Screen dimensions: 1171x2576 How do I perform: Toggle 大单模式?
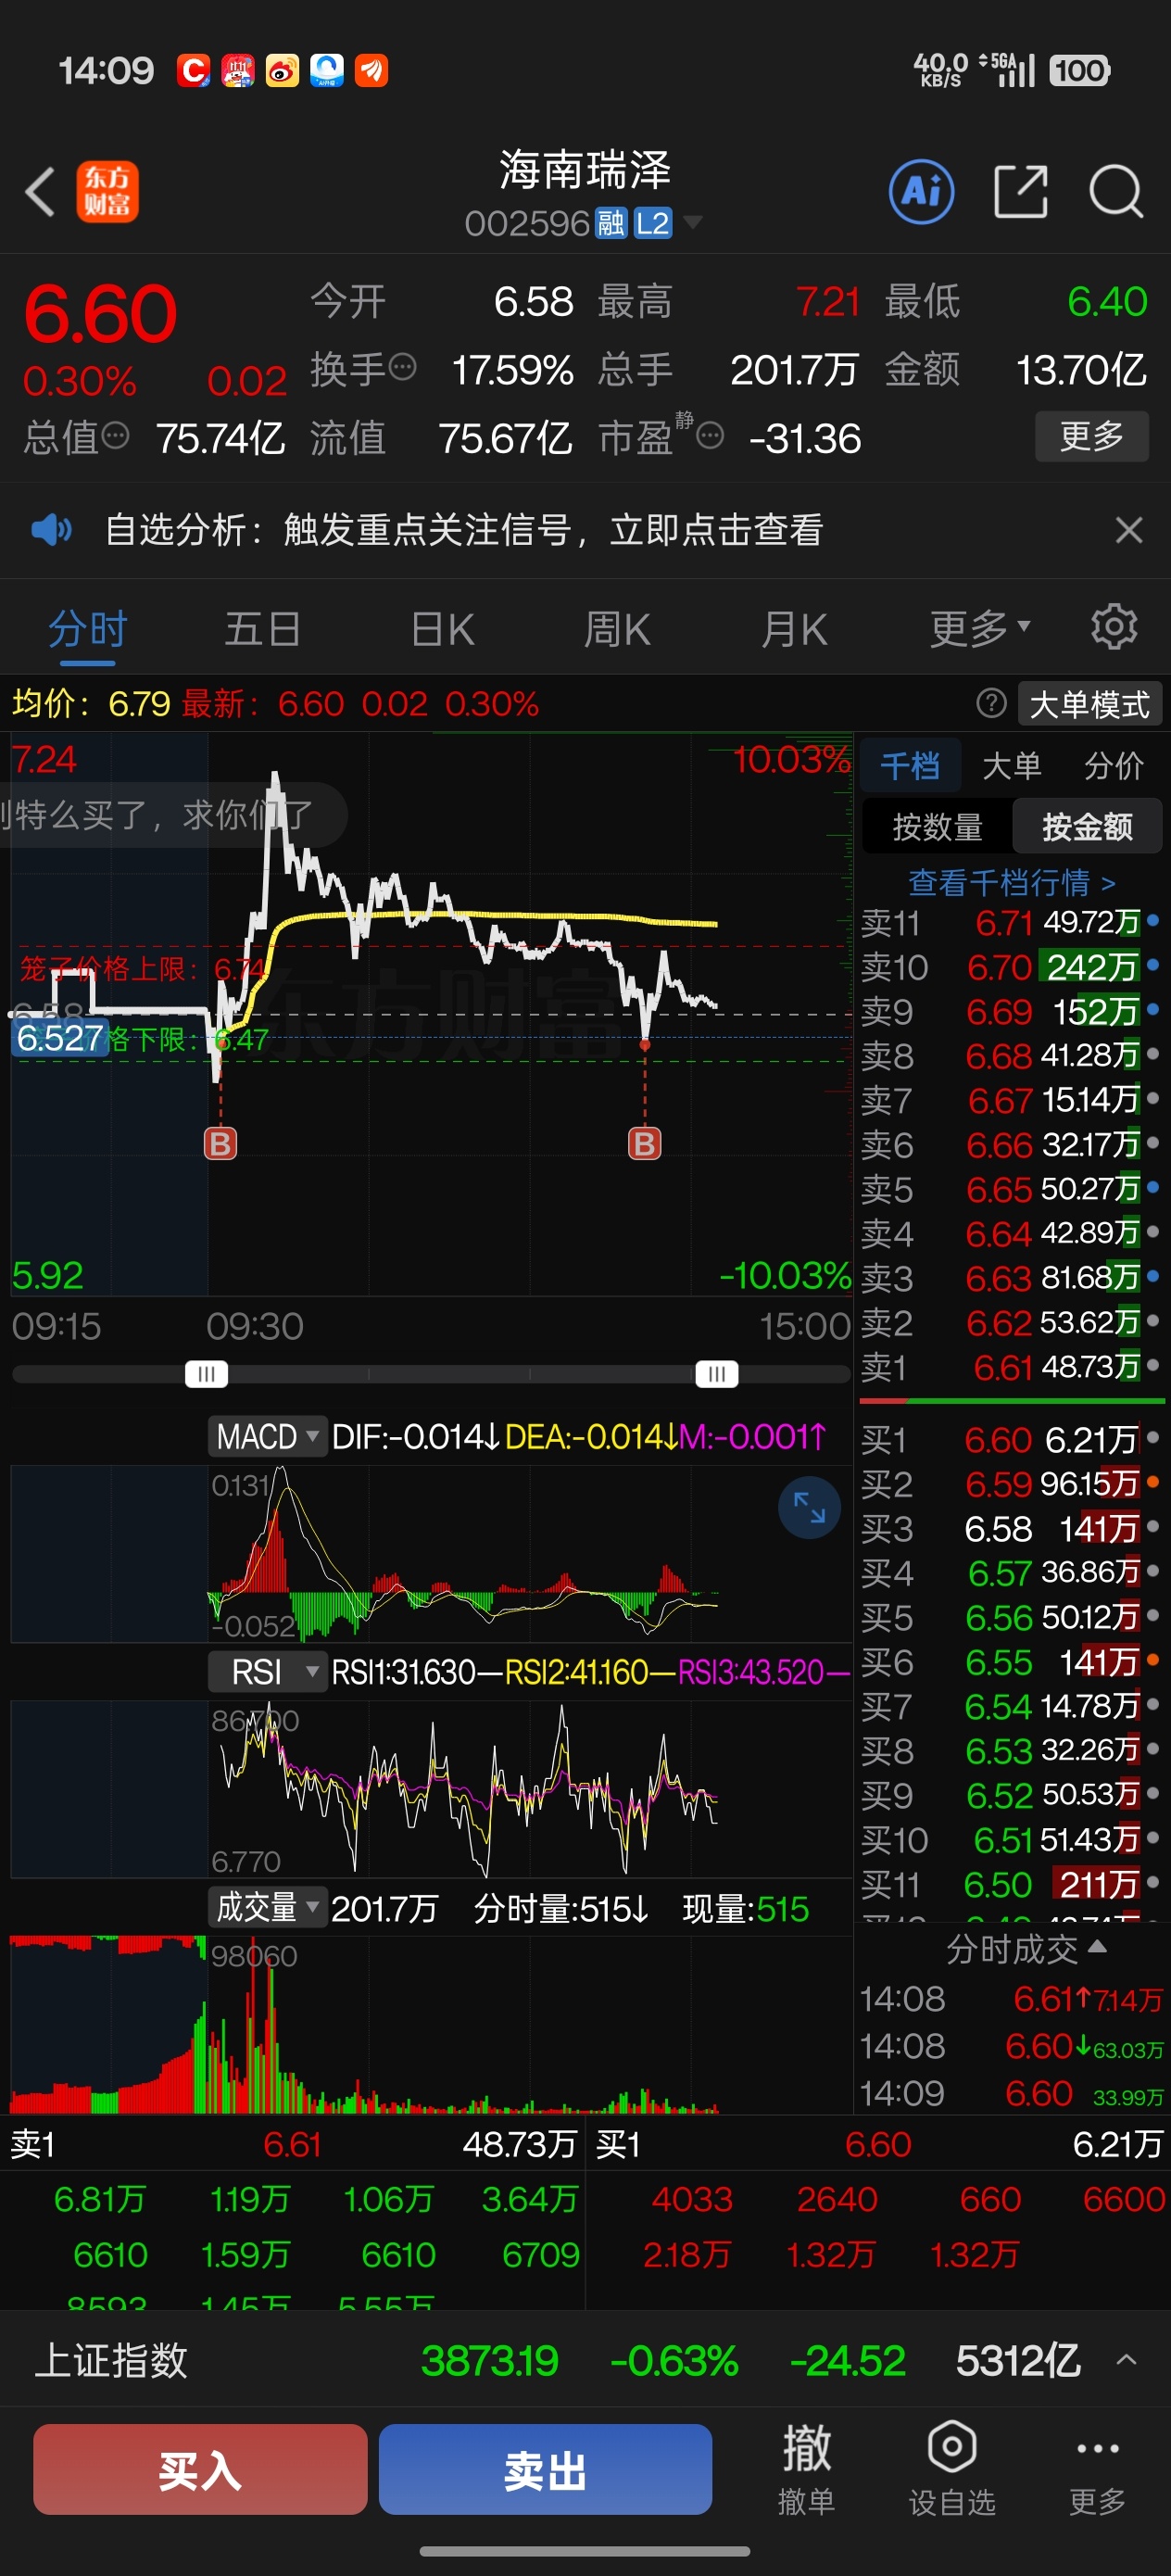tap(1090, 704)
